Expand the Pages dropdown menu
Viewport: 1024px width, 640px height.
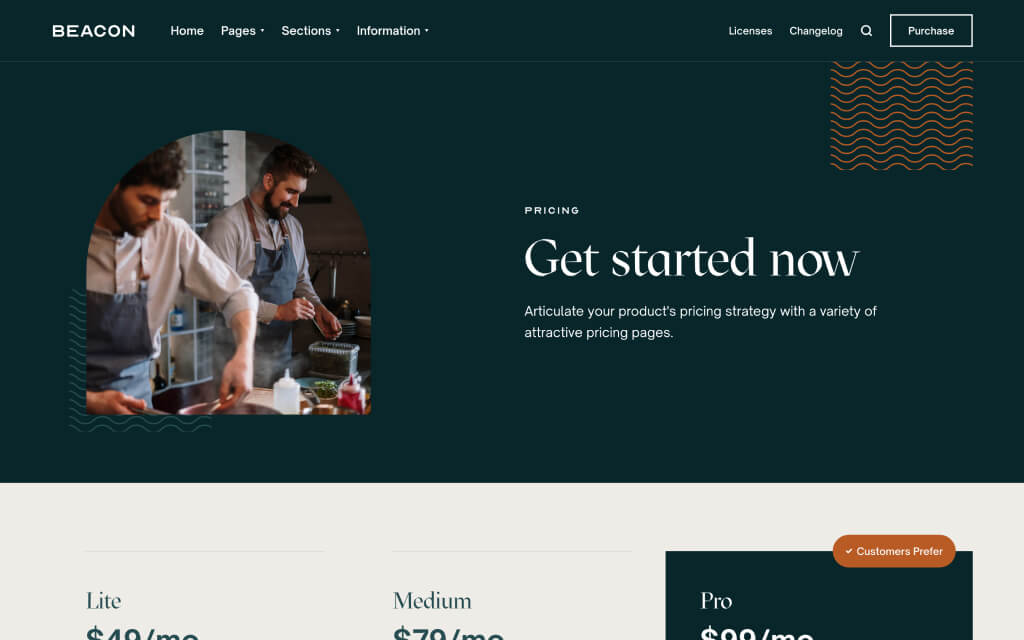pyautogui.click(x=242, y=31)
